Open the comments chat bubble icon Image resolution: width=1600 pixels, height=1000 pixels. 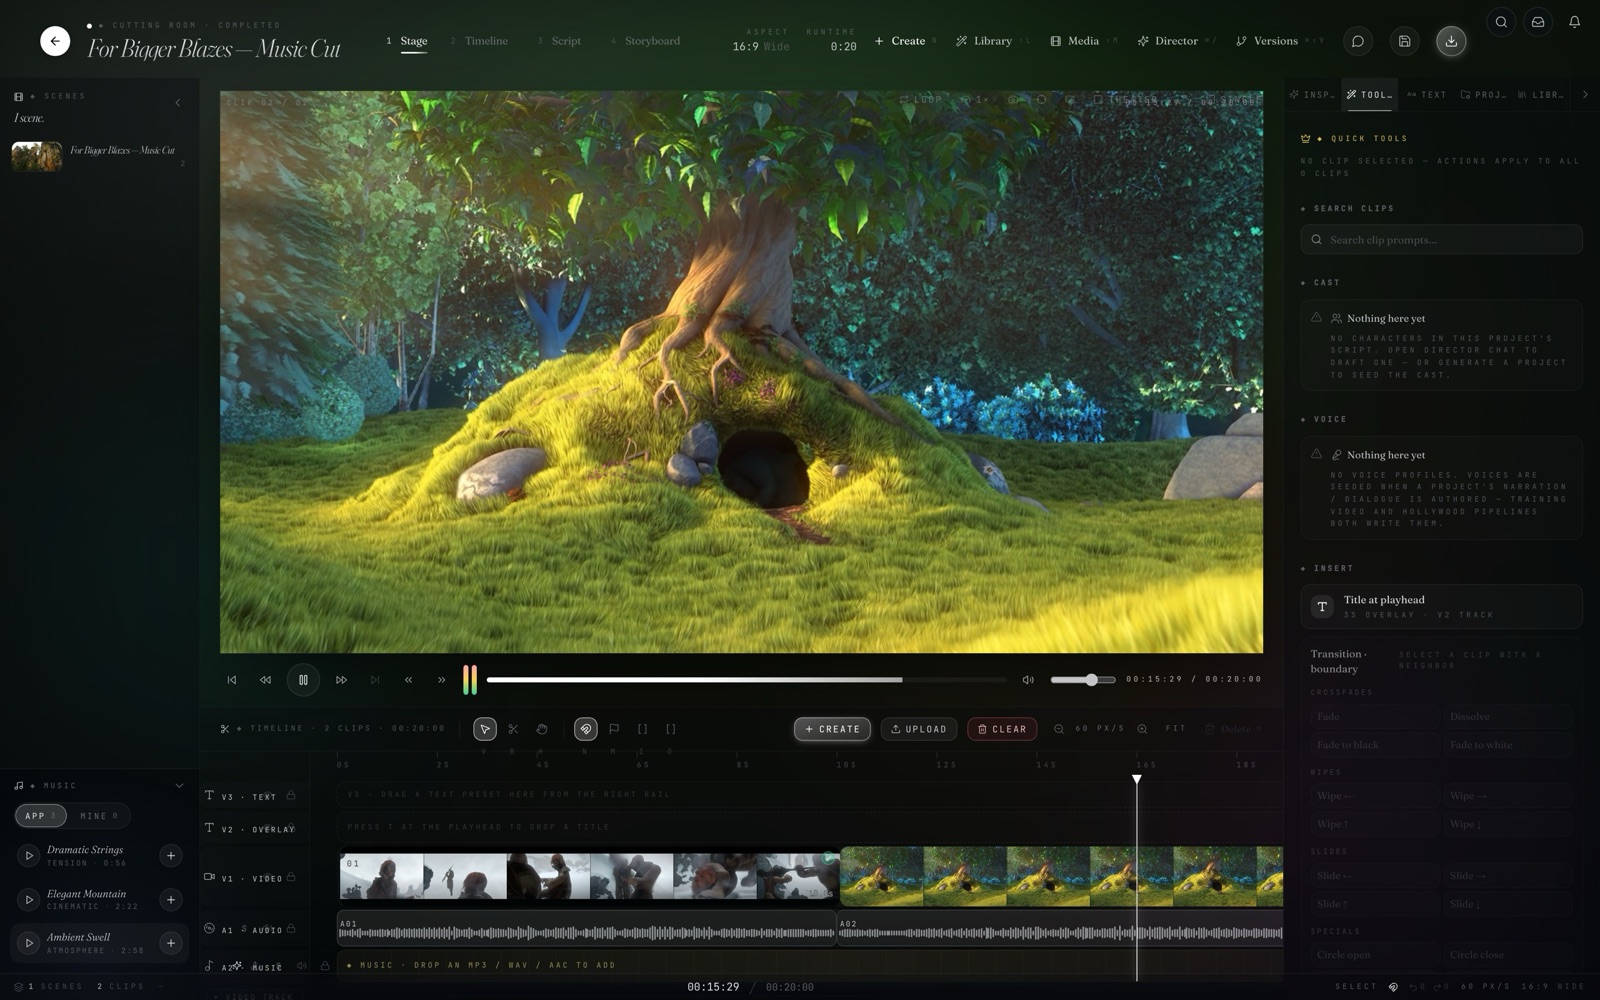(1358, 41)
